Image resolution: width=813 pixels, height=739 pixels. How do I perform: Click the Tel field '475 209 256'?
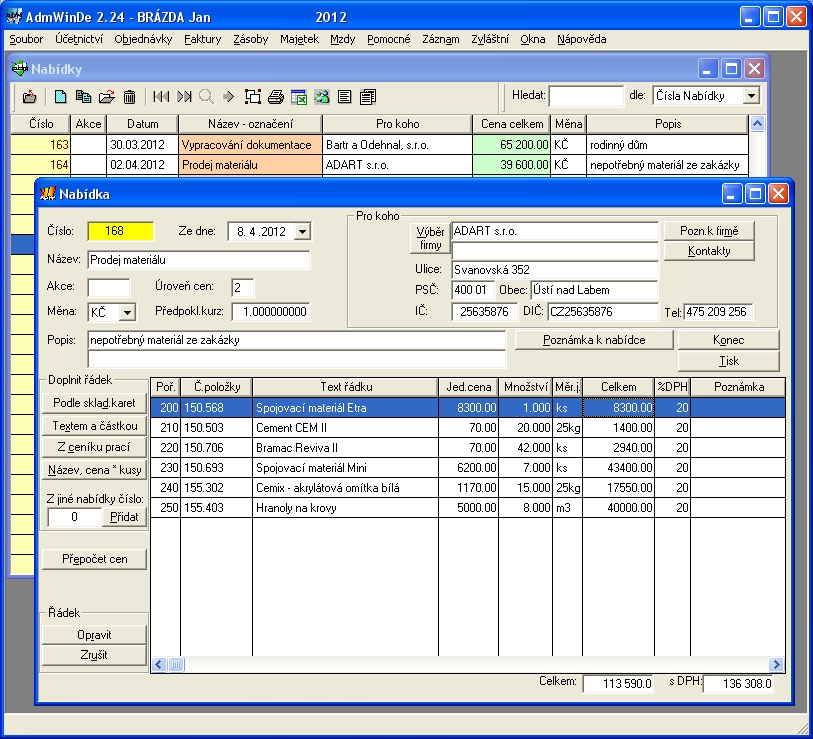[x=718, y=312]
